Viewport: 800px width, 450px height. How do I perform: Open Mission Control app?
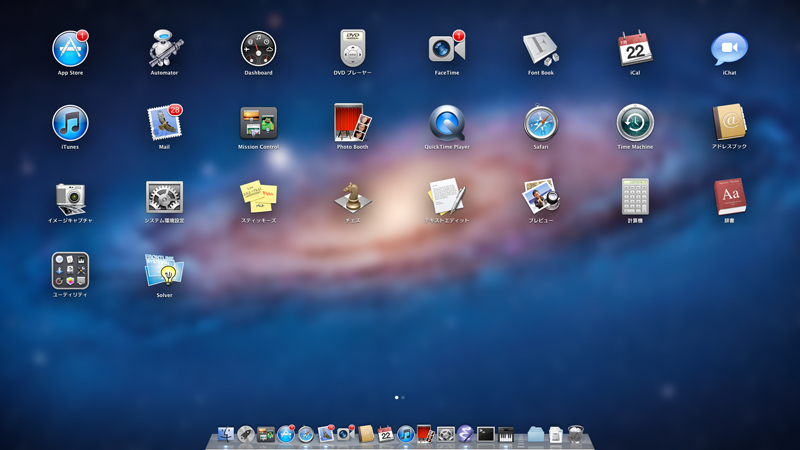[258, 123]
